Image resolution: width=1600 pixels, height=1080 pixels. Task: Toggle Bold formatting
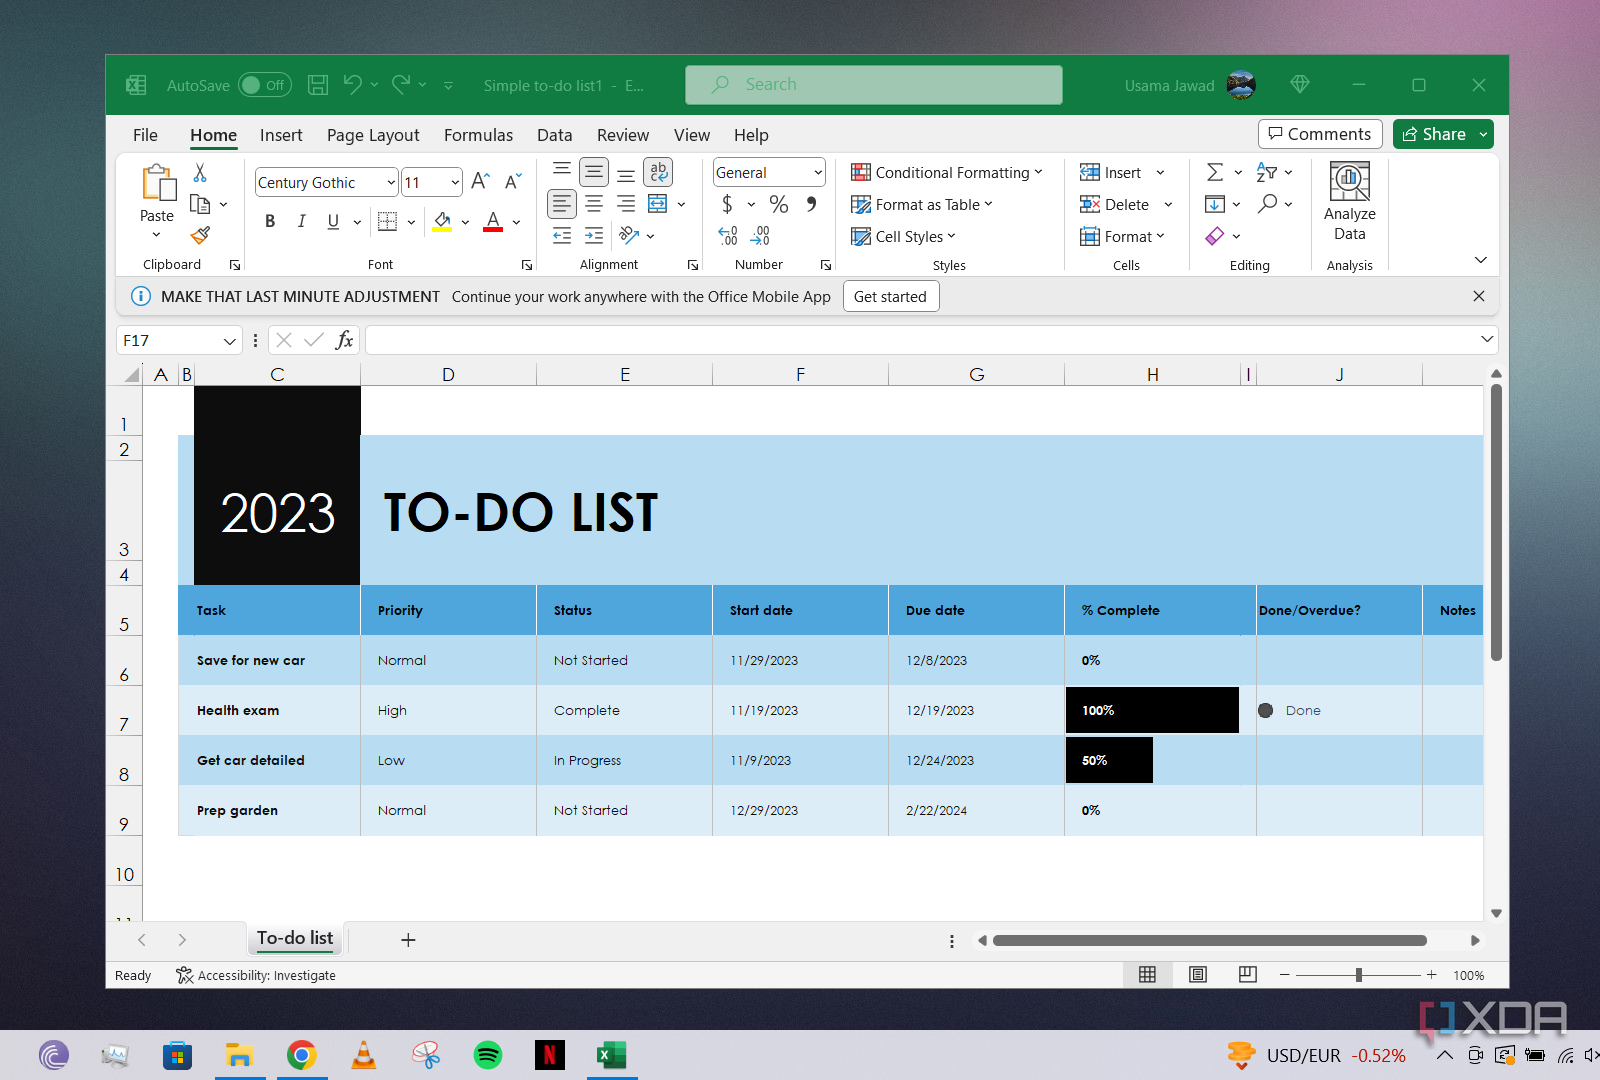tap(270, 222)
